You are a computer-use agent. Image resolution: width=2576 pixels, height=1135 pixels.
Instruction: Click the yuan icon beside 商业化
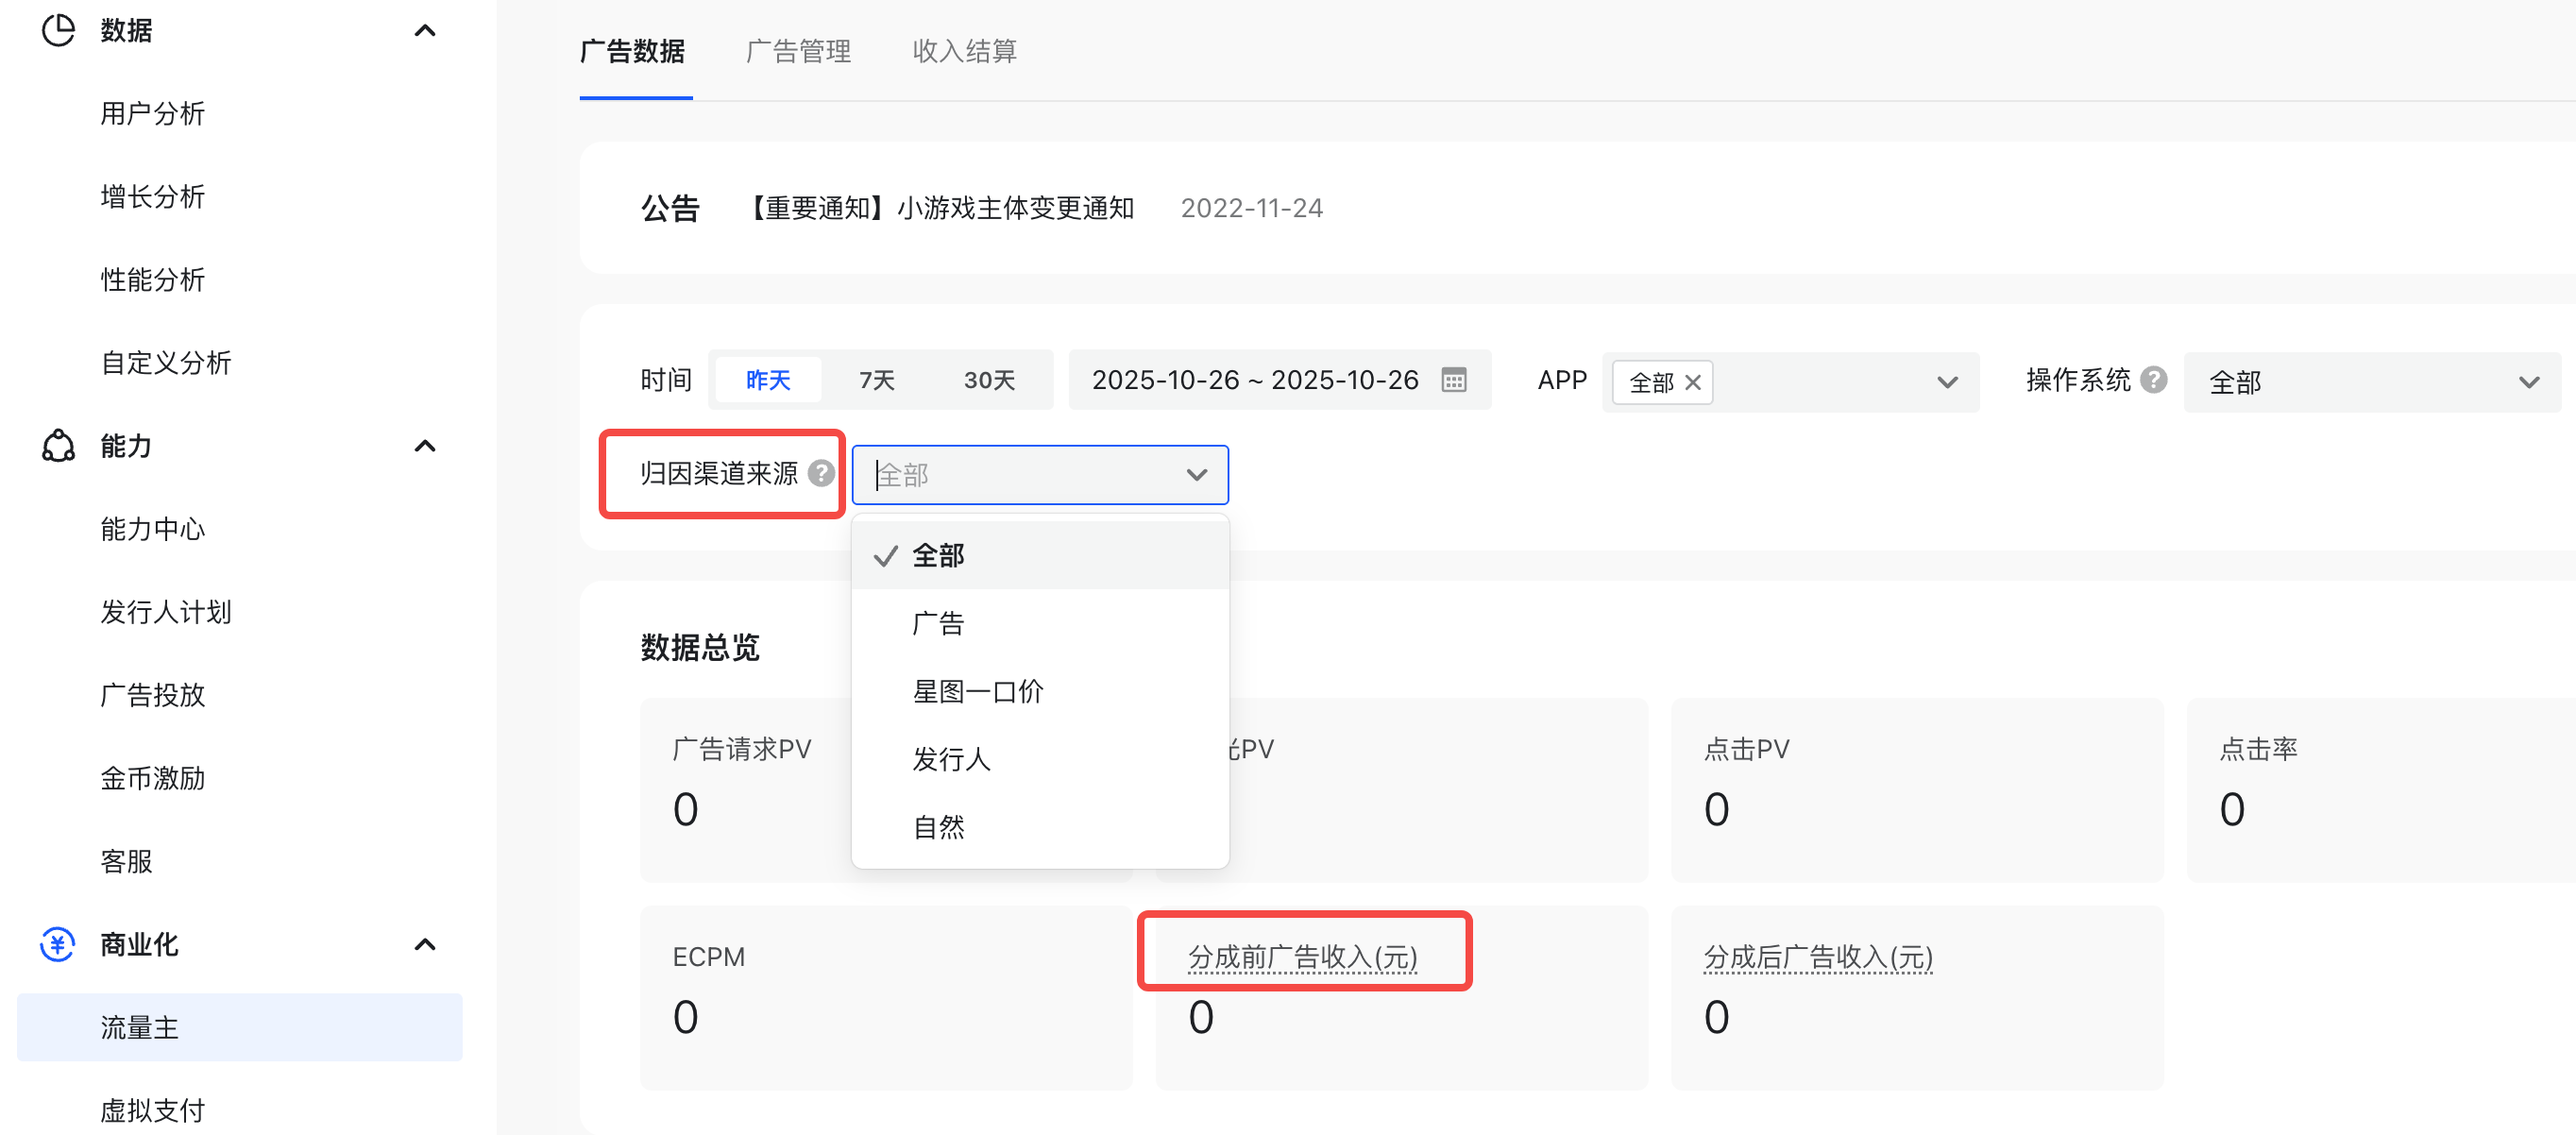[58, 944]
